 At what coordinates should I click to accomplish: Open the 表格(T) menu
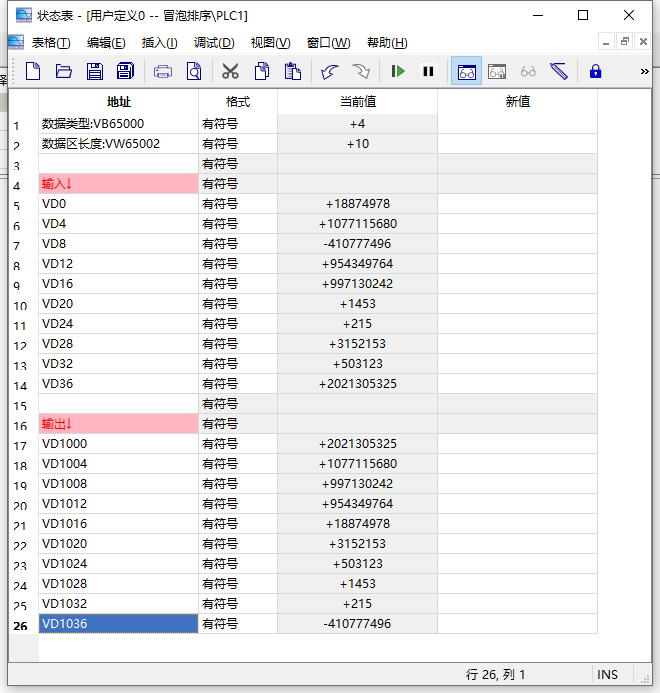pyautogui.click(x=51, y=43)
